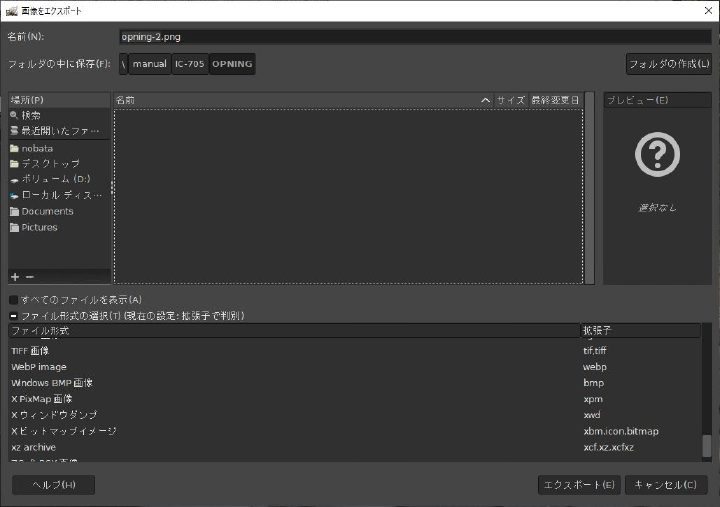
Task: Open recently used files in the sidebar
Action: [x=59, y=131]
